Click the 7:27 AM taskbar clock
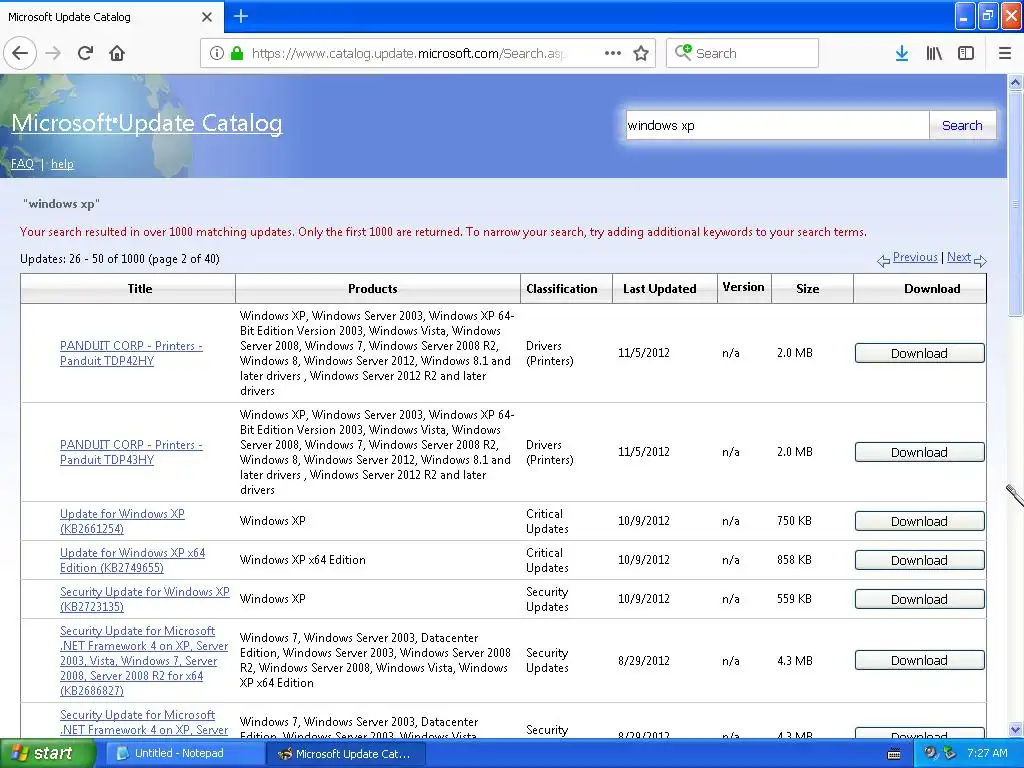 [x=987, y=753]
